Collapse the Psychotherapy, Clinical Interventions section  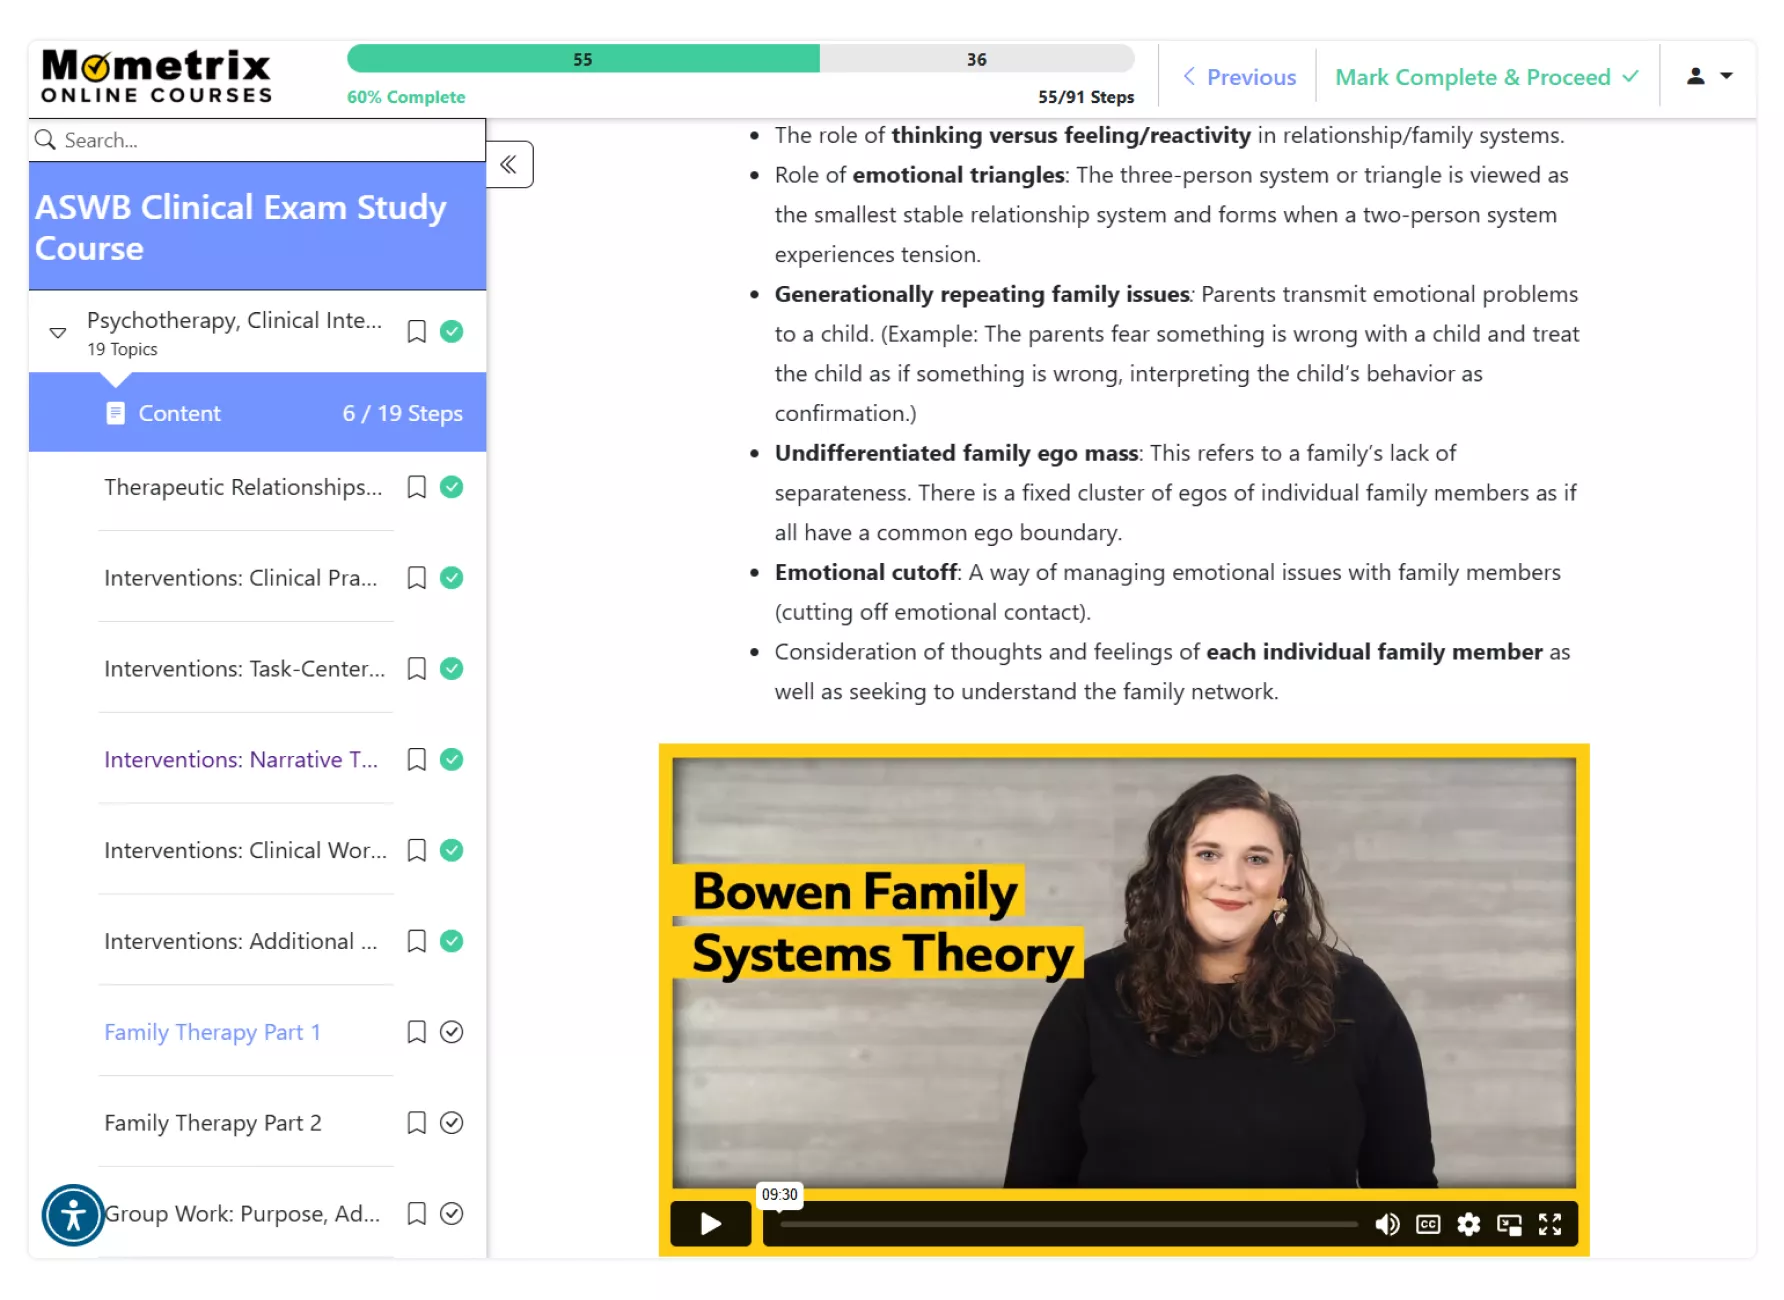[x=58, y=332]
